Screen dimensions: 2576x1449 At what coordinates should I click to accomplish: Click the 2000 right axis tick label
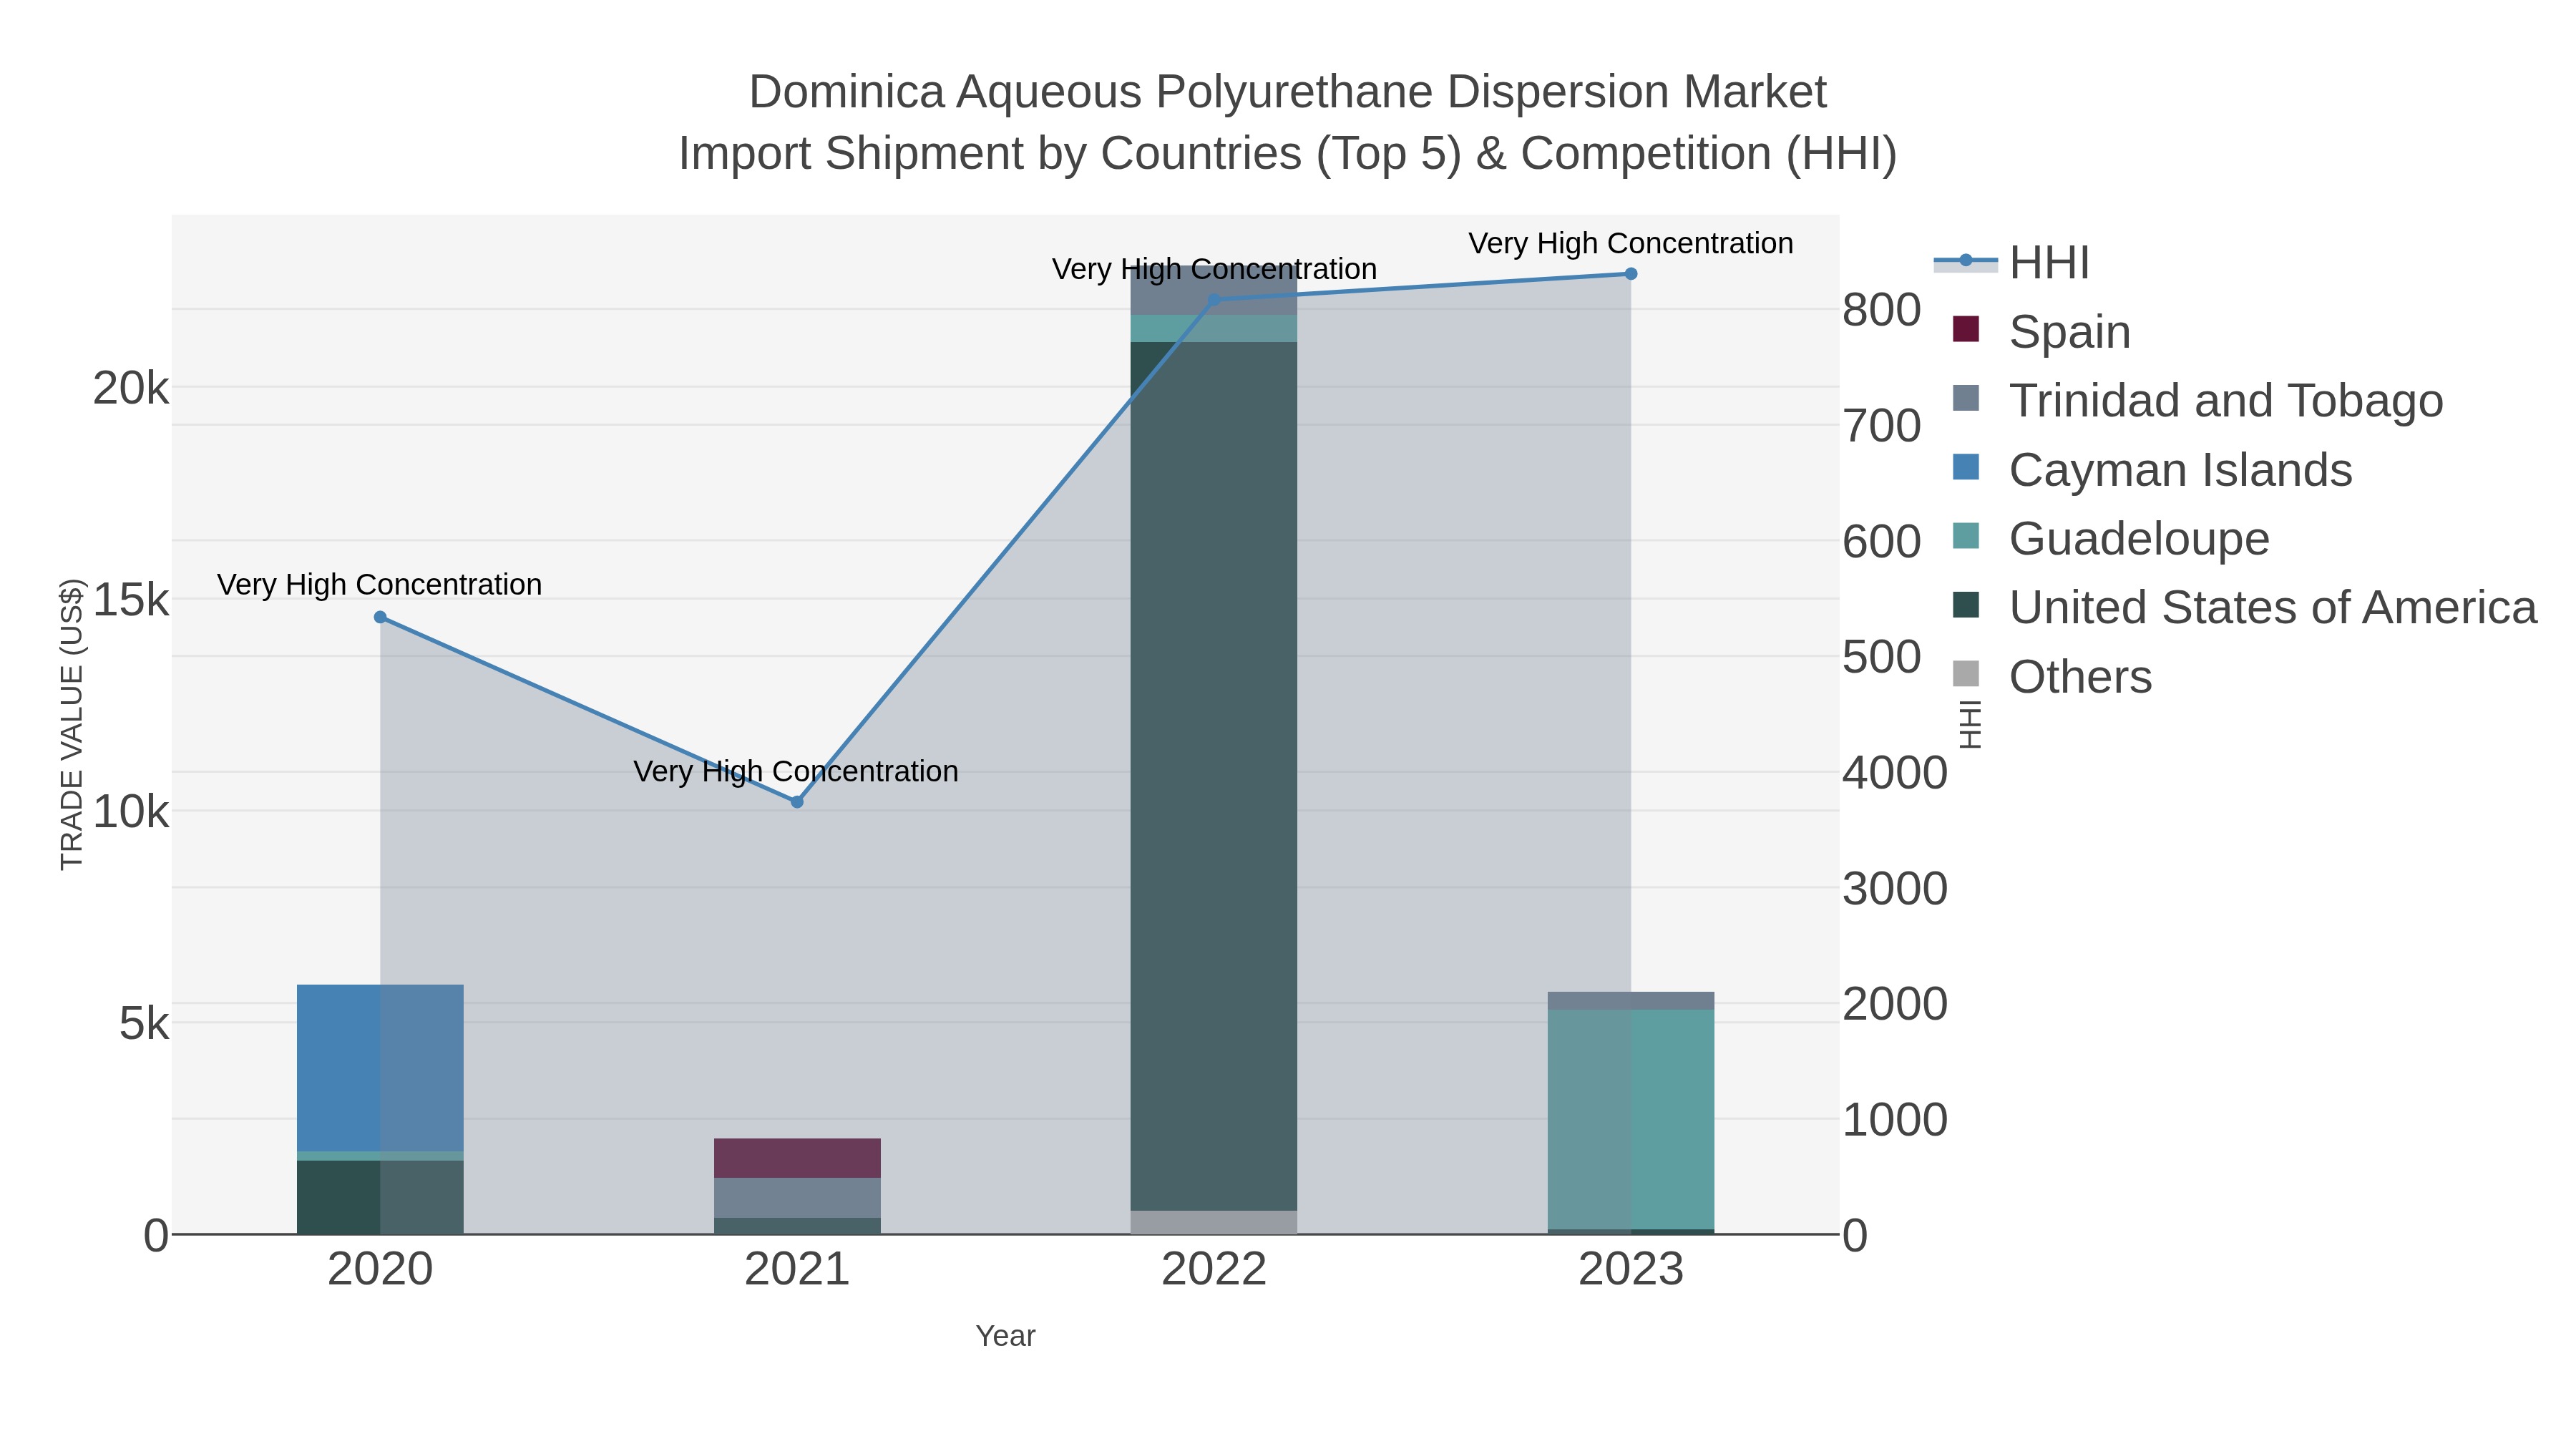tap(1895, 1004)
